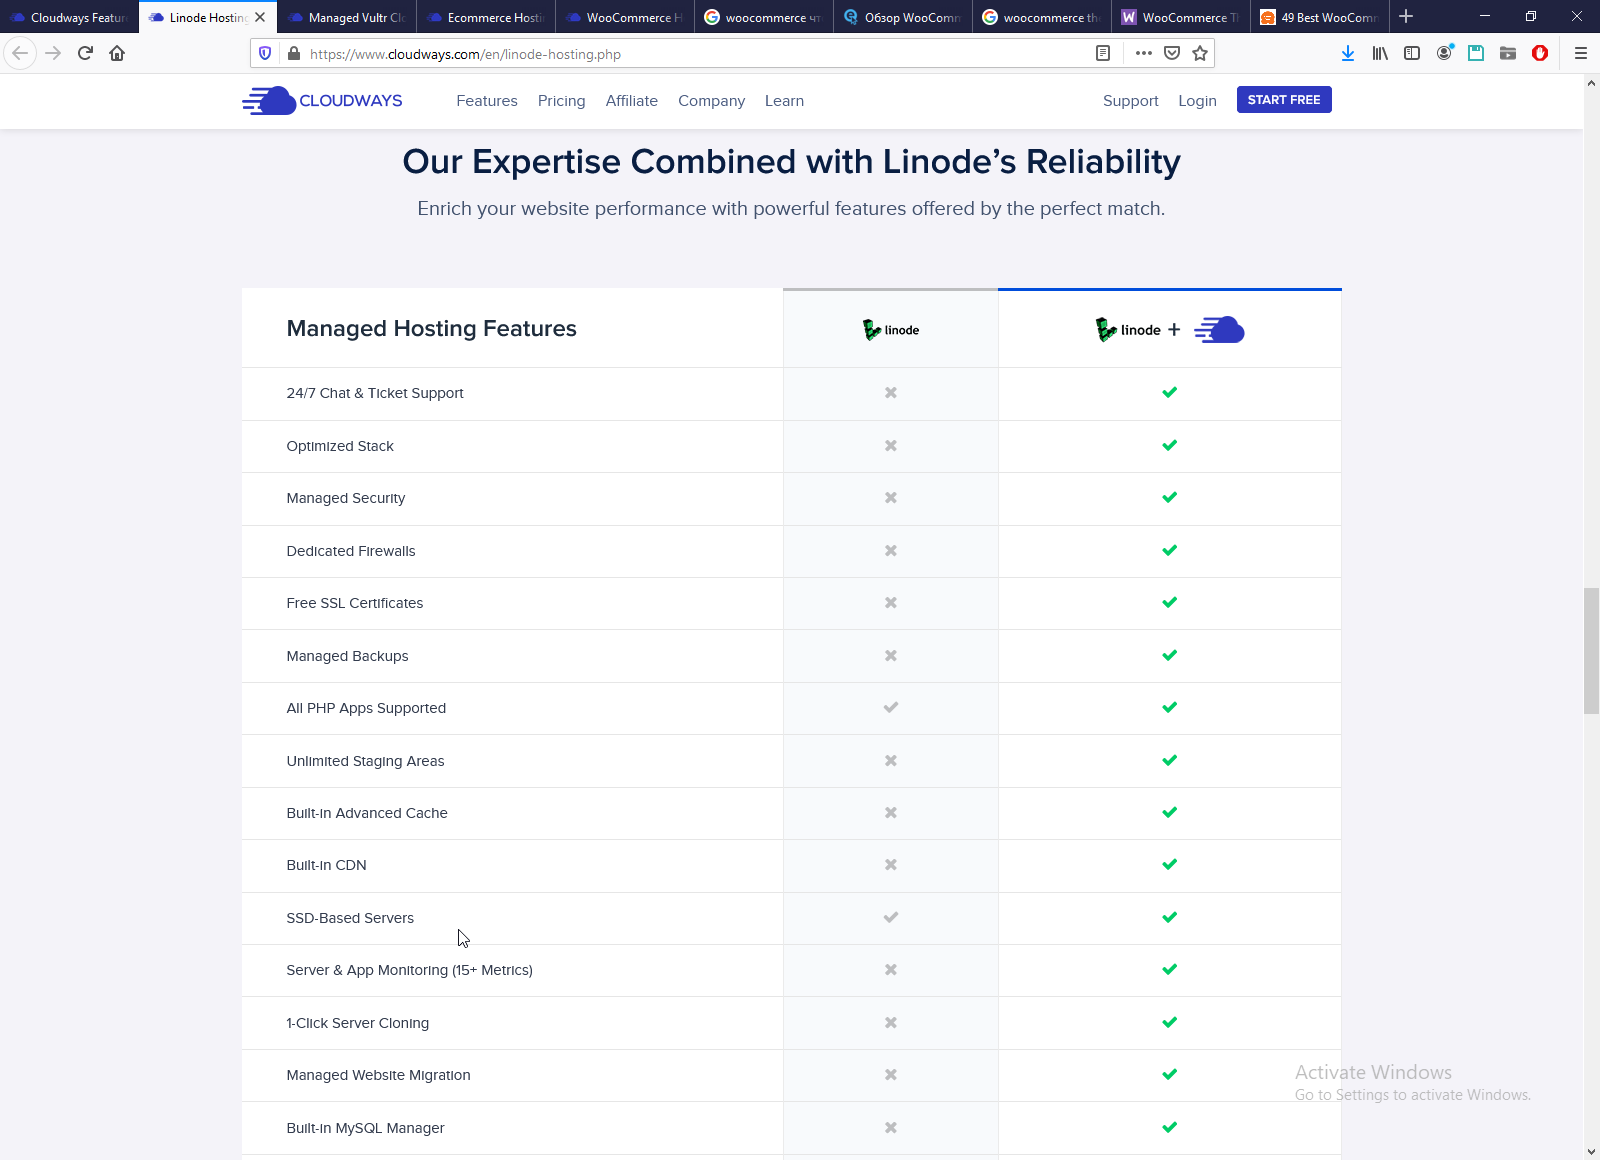Close the Linode Hosting tab
Image resolution: width=1600 pixels, height=1160 pixels.
(260, 17)
